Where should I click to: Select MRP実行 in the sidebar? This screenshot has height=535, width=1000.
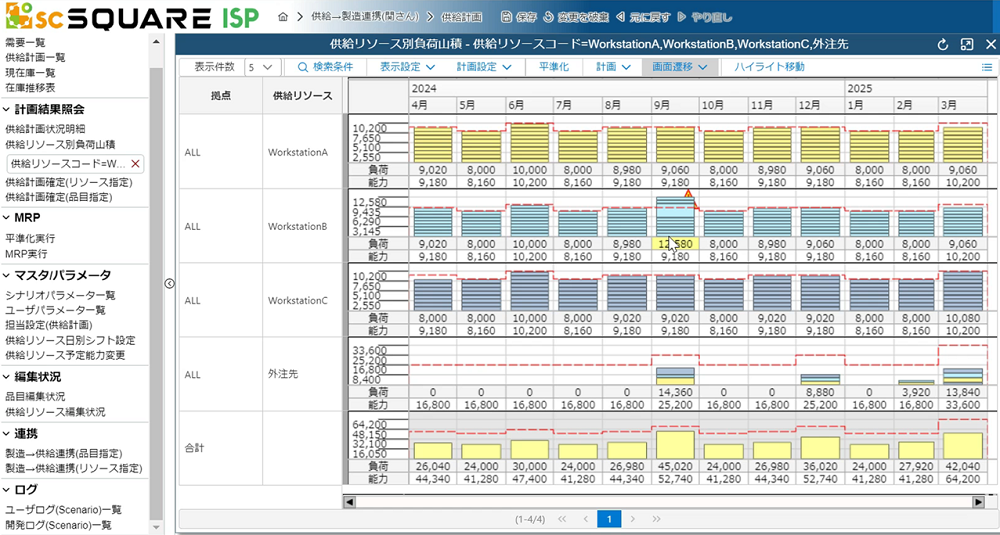click(26, 254)
